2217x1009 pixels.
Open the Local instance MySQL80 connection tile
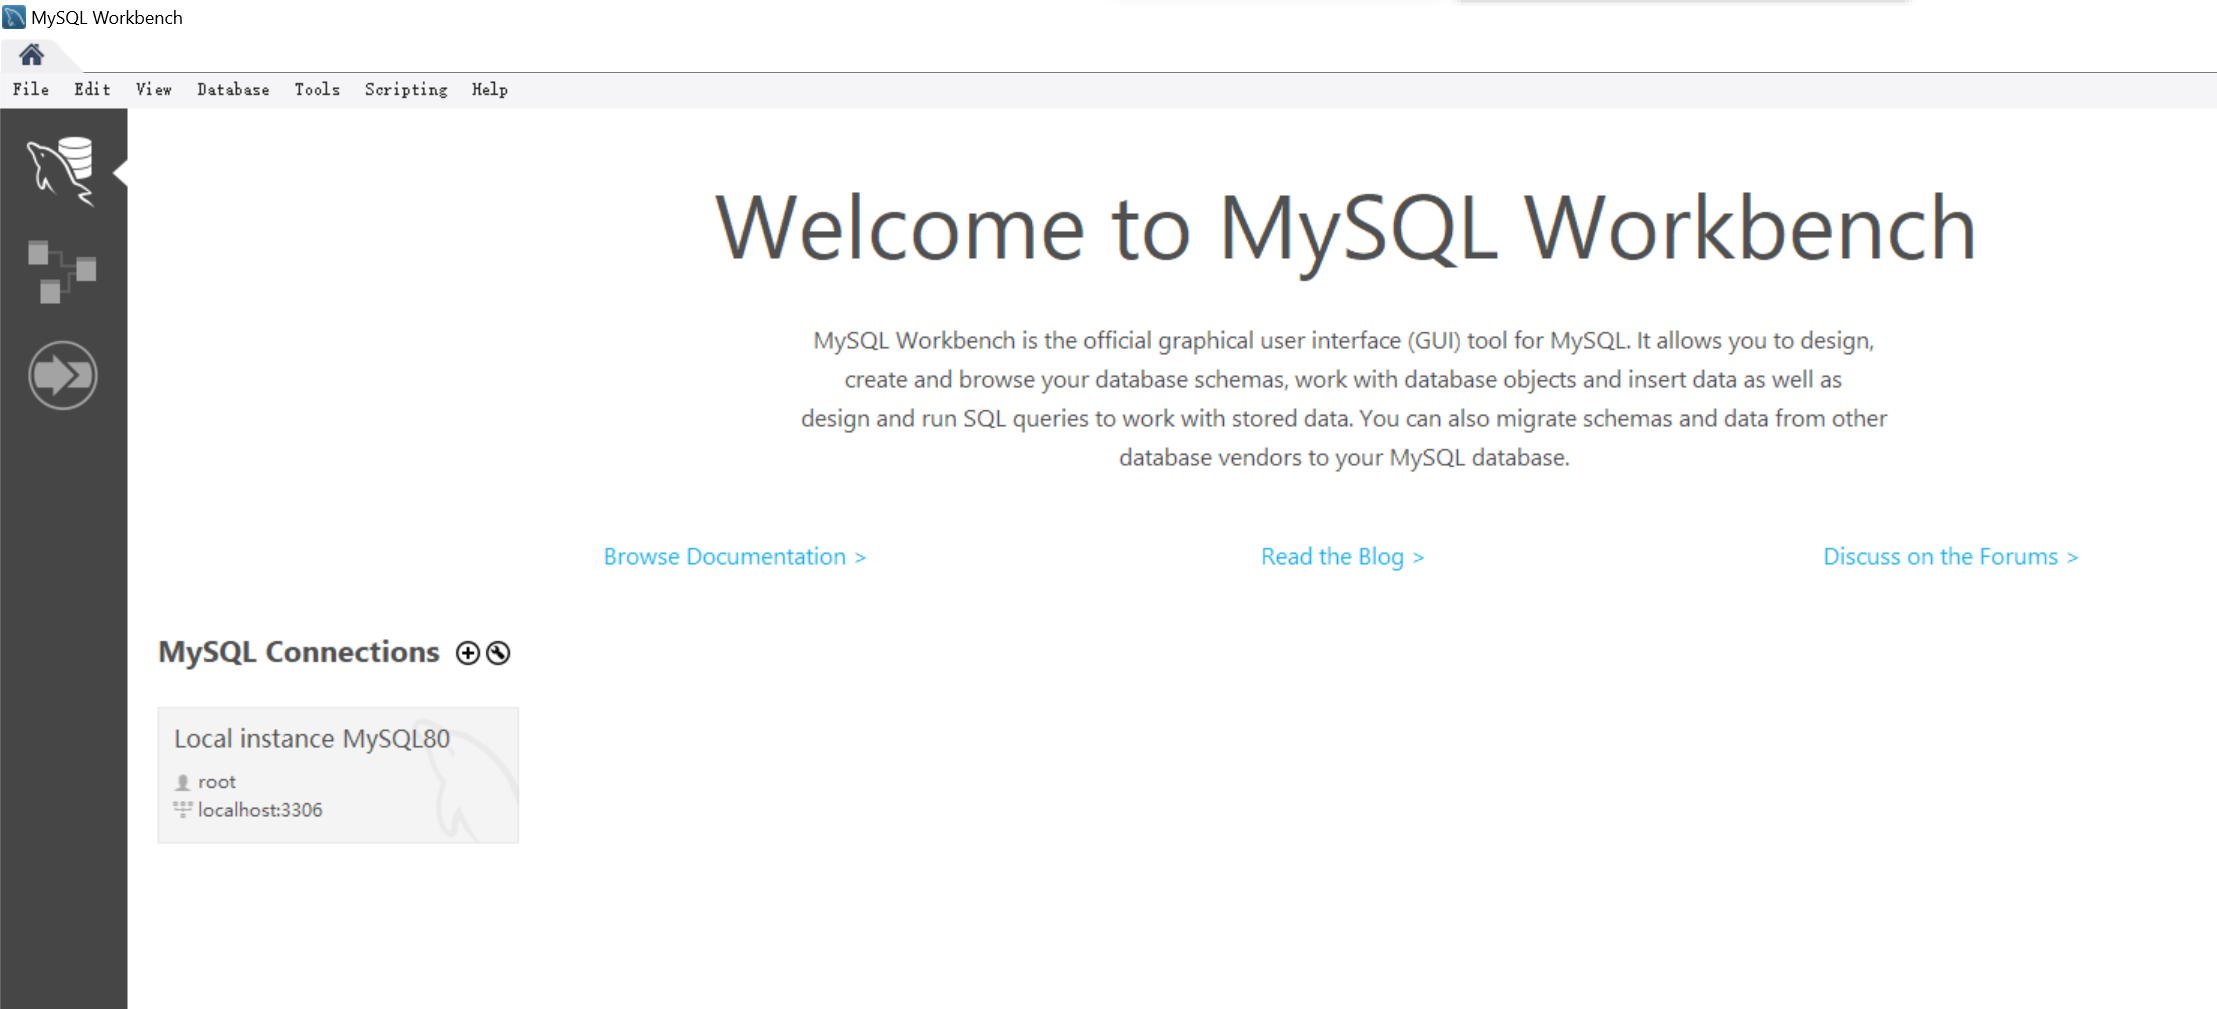point(338,775)
